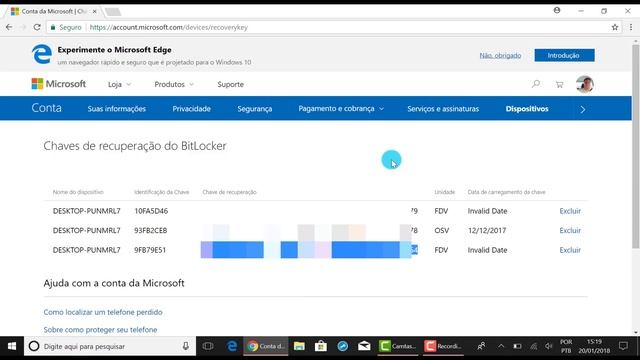640x360 pixels.
Task: Click the OSV unit cell
Action: 442,231
